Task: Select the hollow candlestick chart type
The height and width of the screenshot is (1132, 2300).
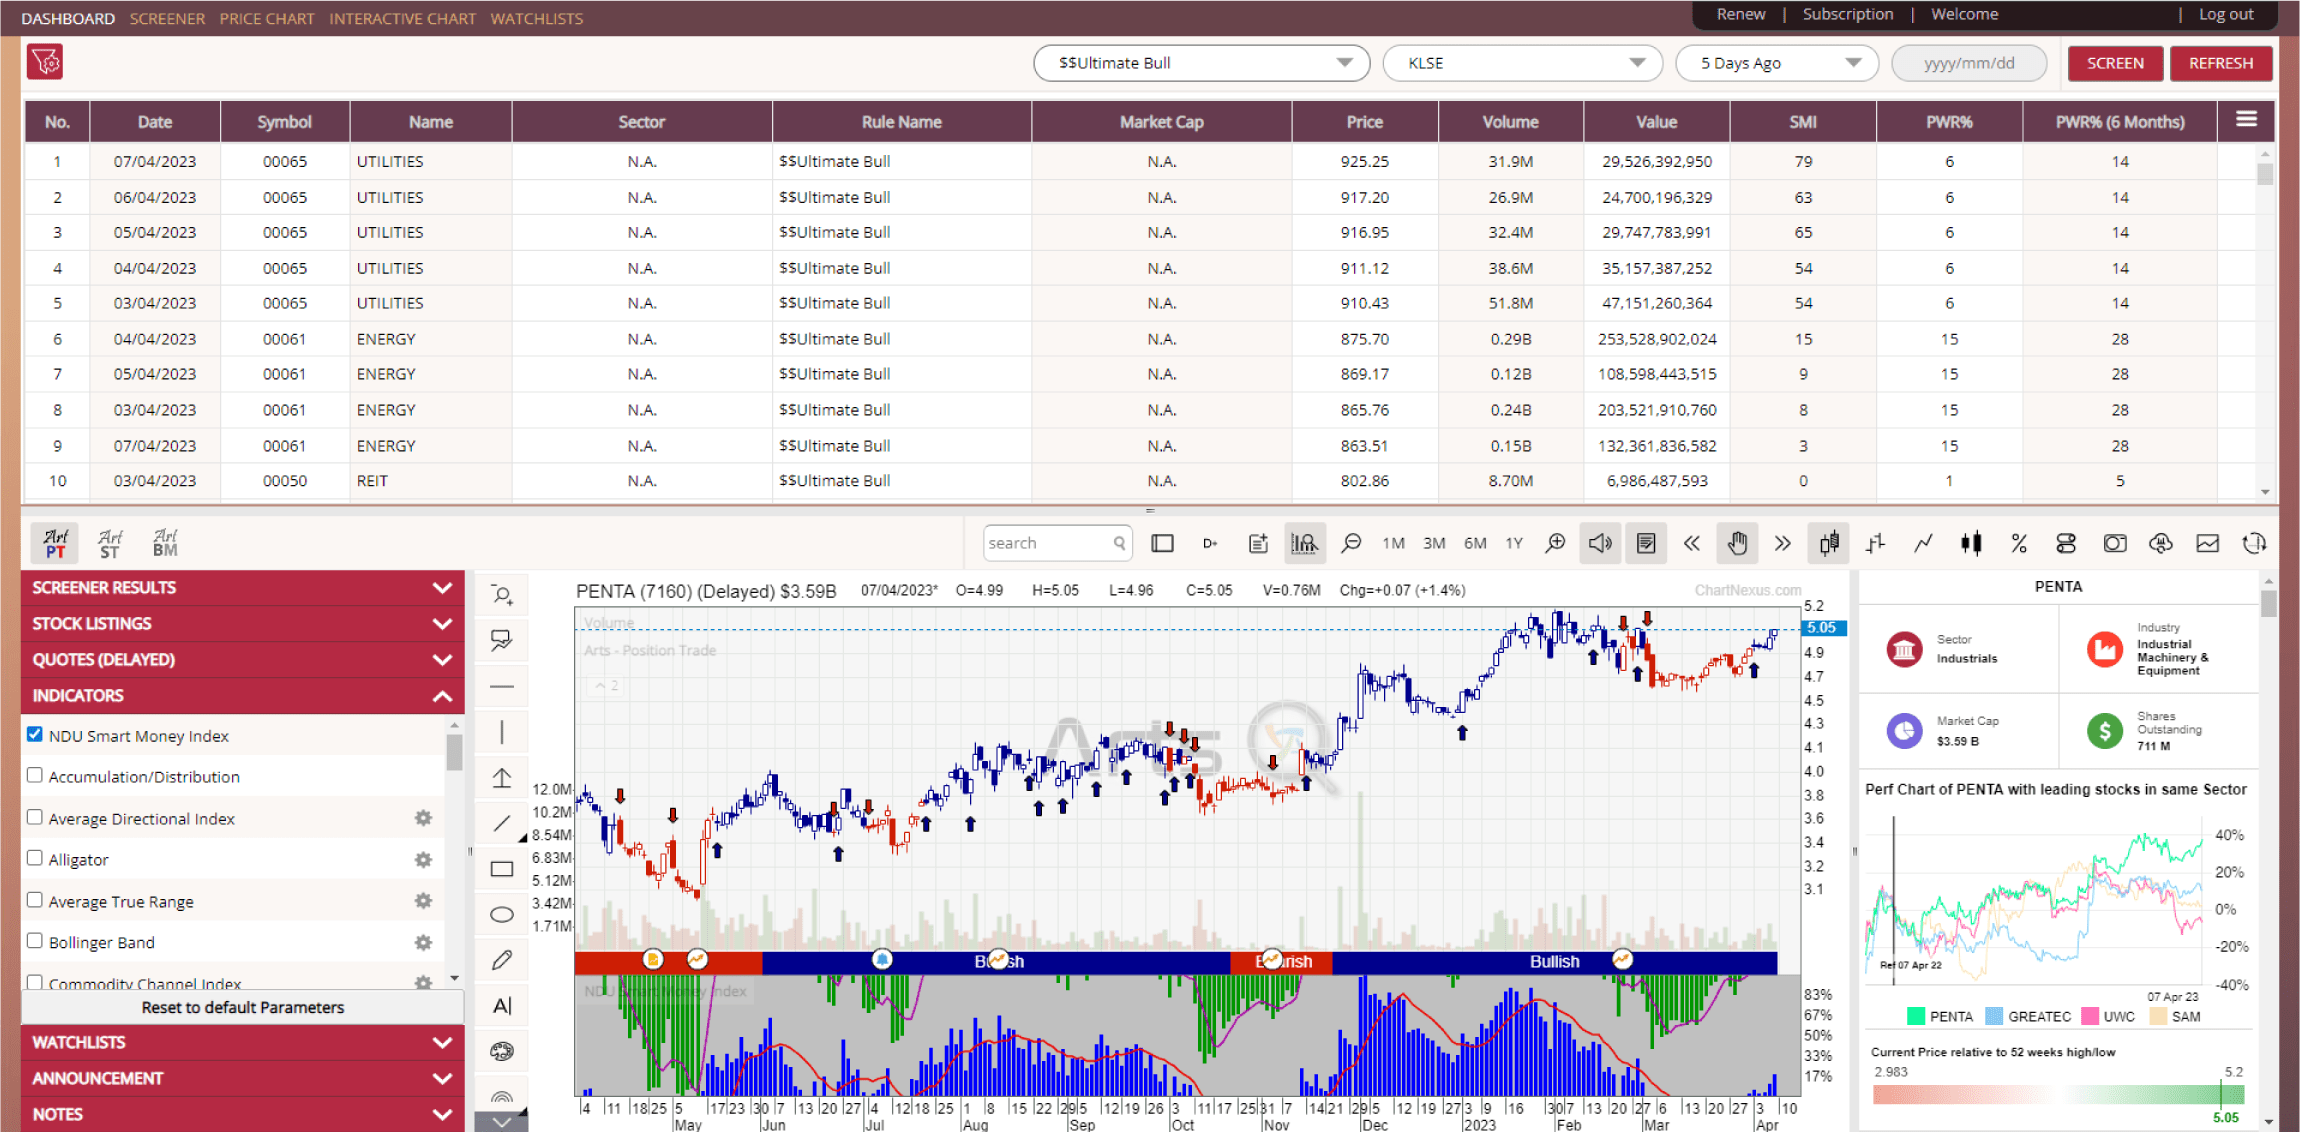Action: click(x=1829, y=543)
